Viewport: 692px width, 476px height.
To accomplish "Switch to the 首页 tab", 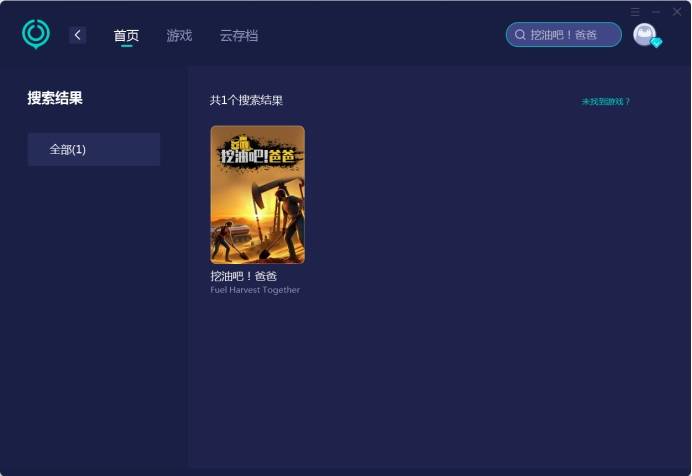I will coord(127,35).
